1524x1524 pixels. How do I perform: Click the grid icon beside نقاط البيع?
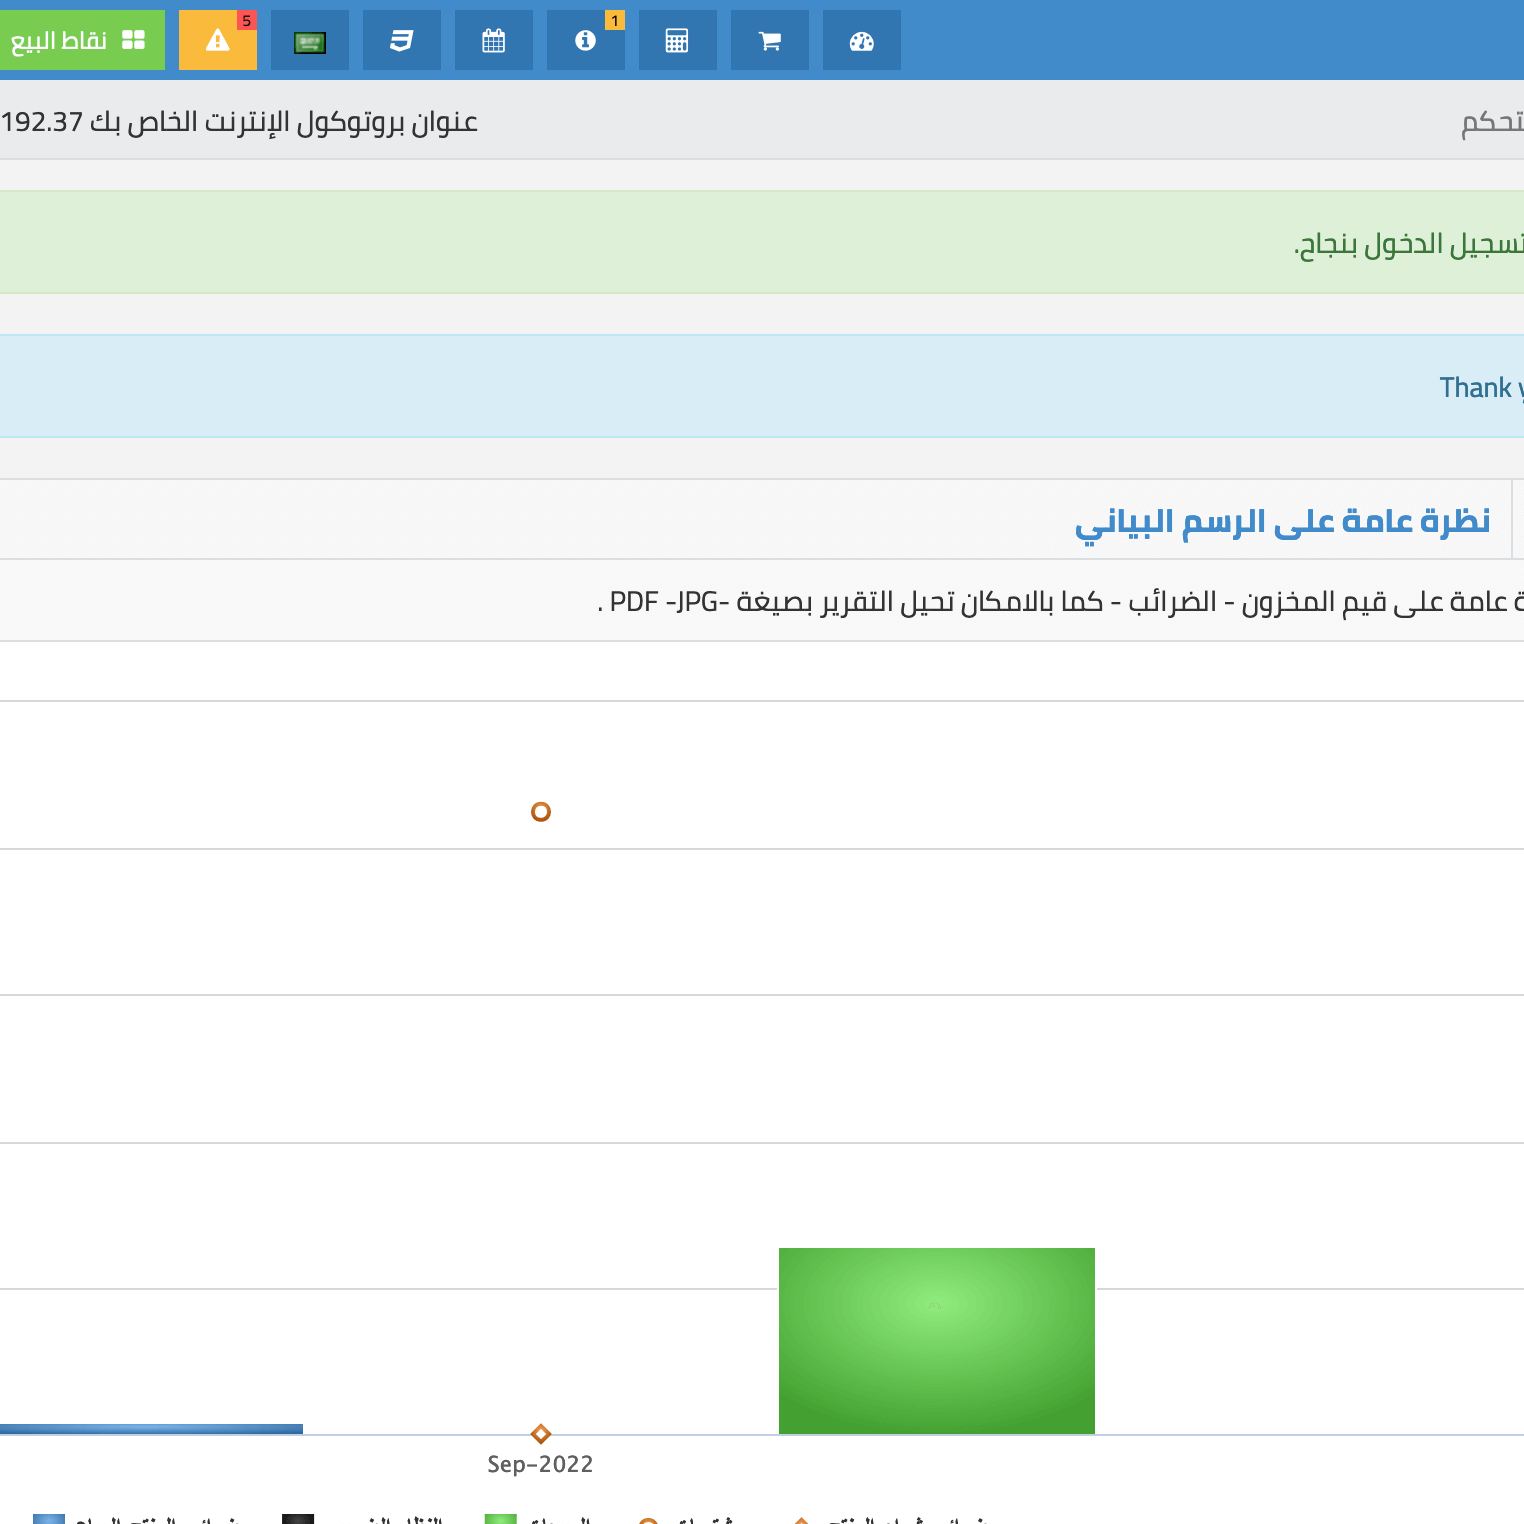(x=132, y=38)
